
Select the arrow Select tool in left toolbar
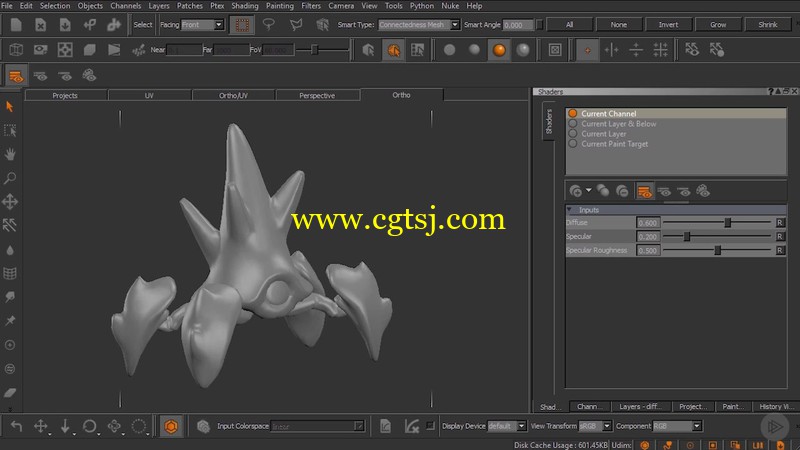click(10, 107)
